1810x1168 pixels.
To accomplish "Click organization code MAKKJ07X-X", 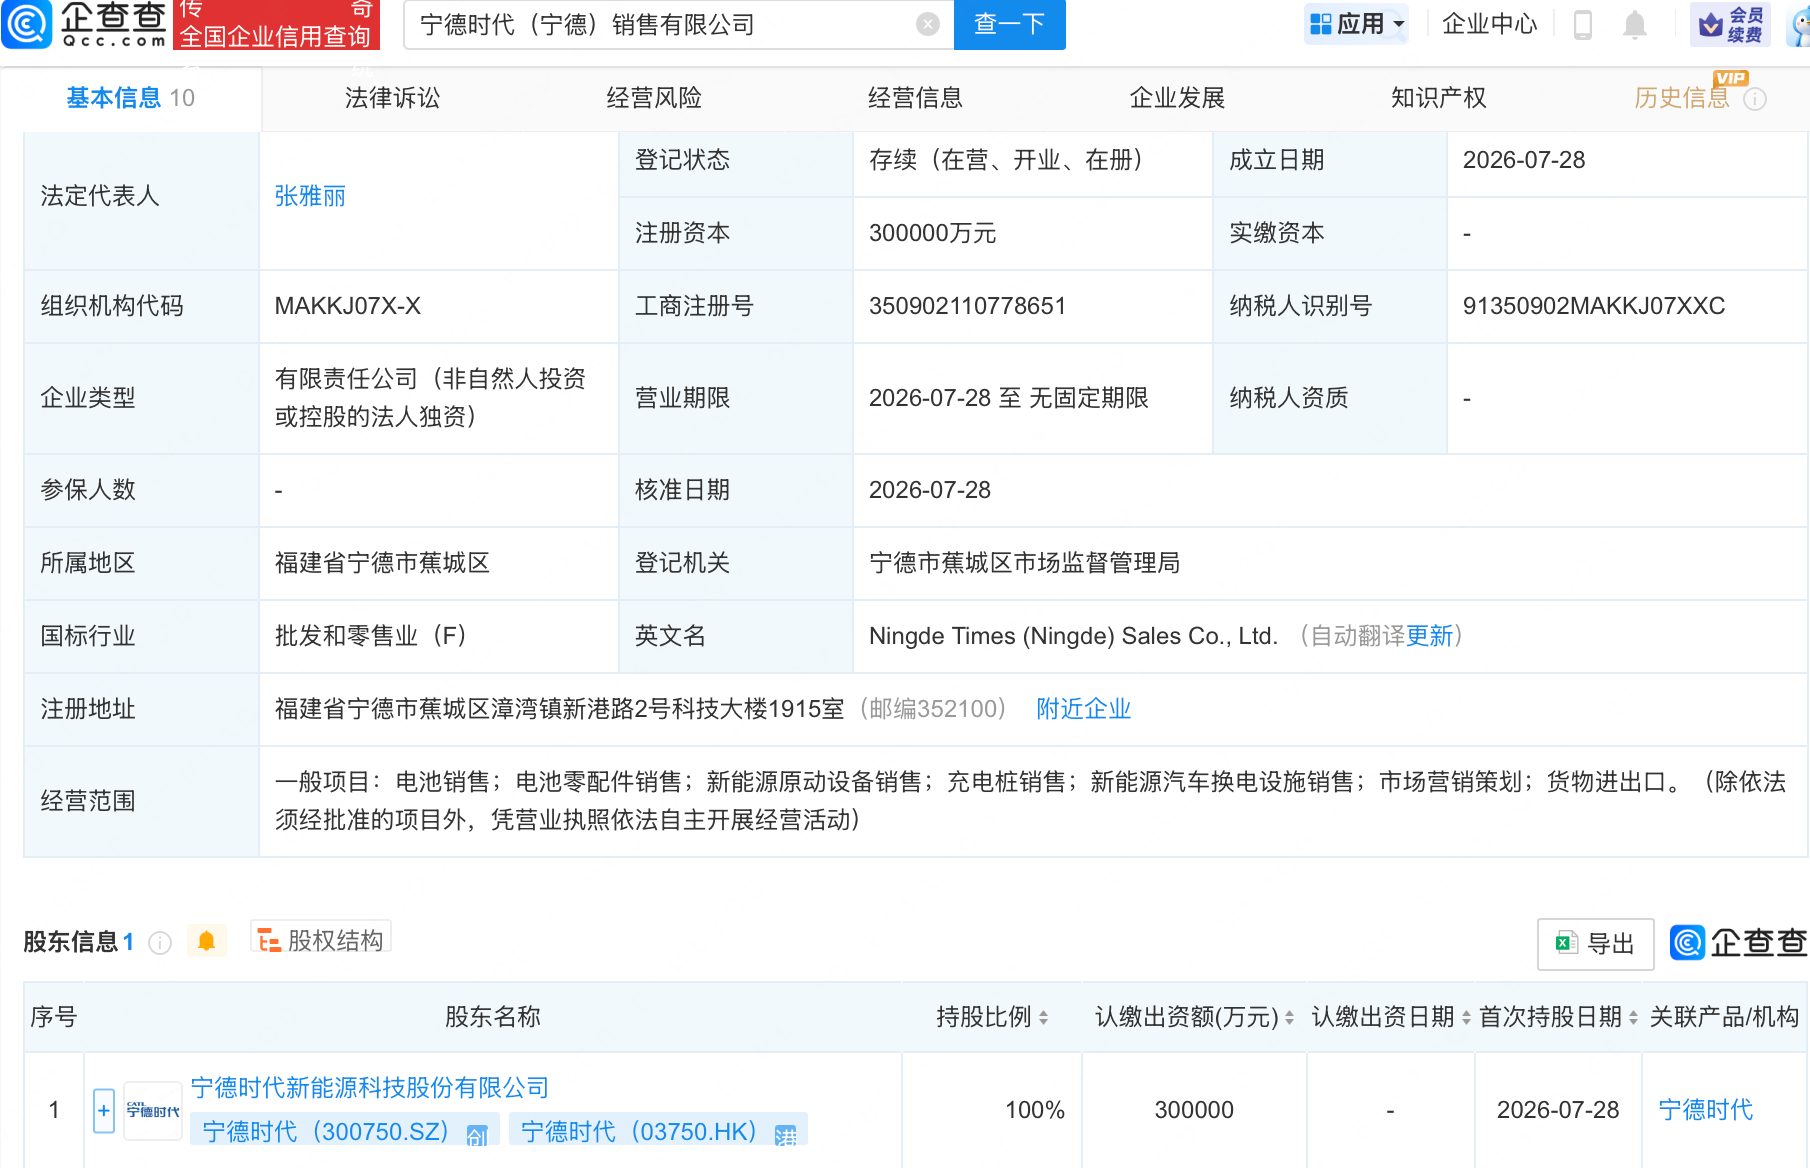I will (347, 306).
